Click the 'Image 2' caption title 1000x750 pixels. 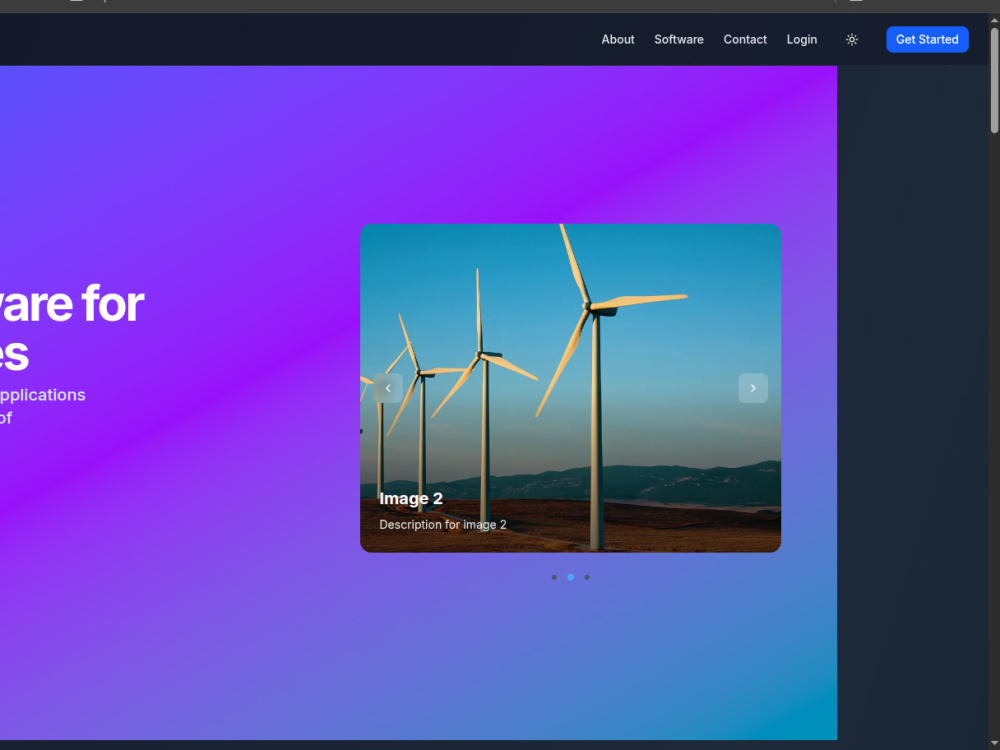point(411,499)
